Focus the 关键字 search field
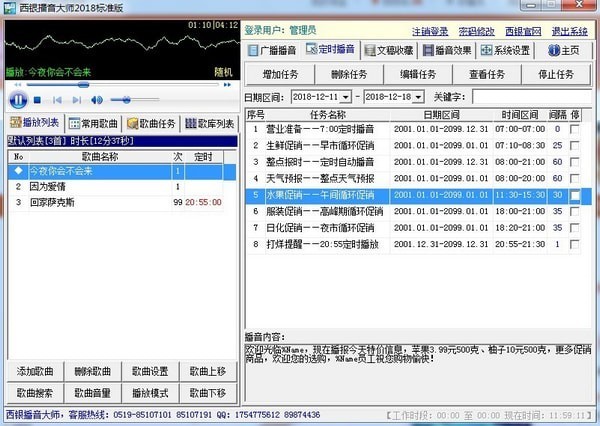The height and width of the screenshot is (426, 600). 532,97
